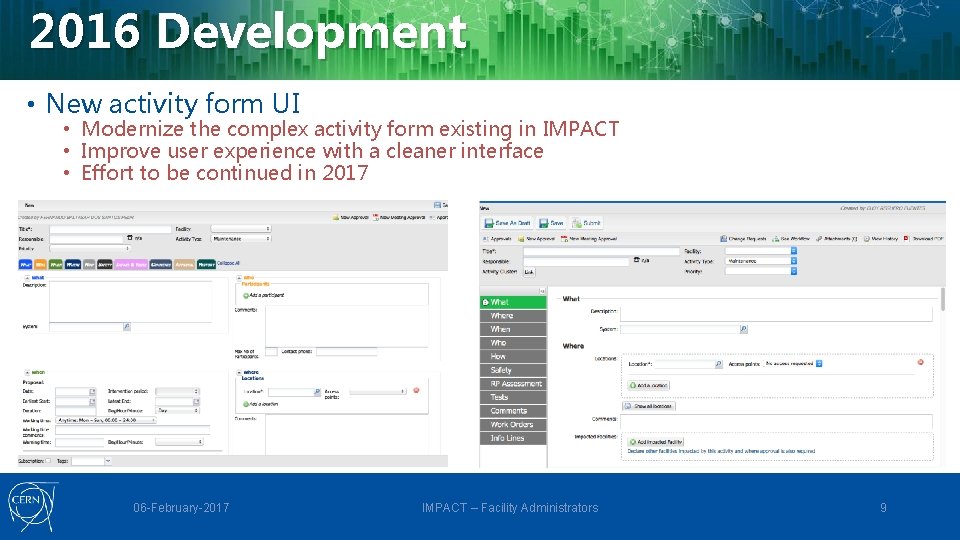Image resolution: width=960 pixels, height=540 pixels.
Task: Remove location with red icon in new form
Action: tap(920, 362)
